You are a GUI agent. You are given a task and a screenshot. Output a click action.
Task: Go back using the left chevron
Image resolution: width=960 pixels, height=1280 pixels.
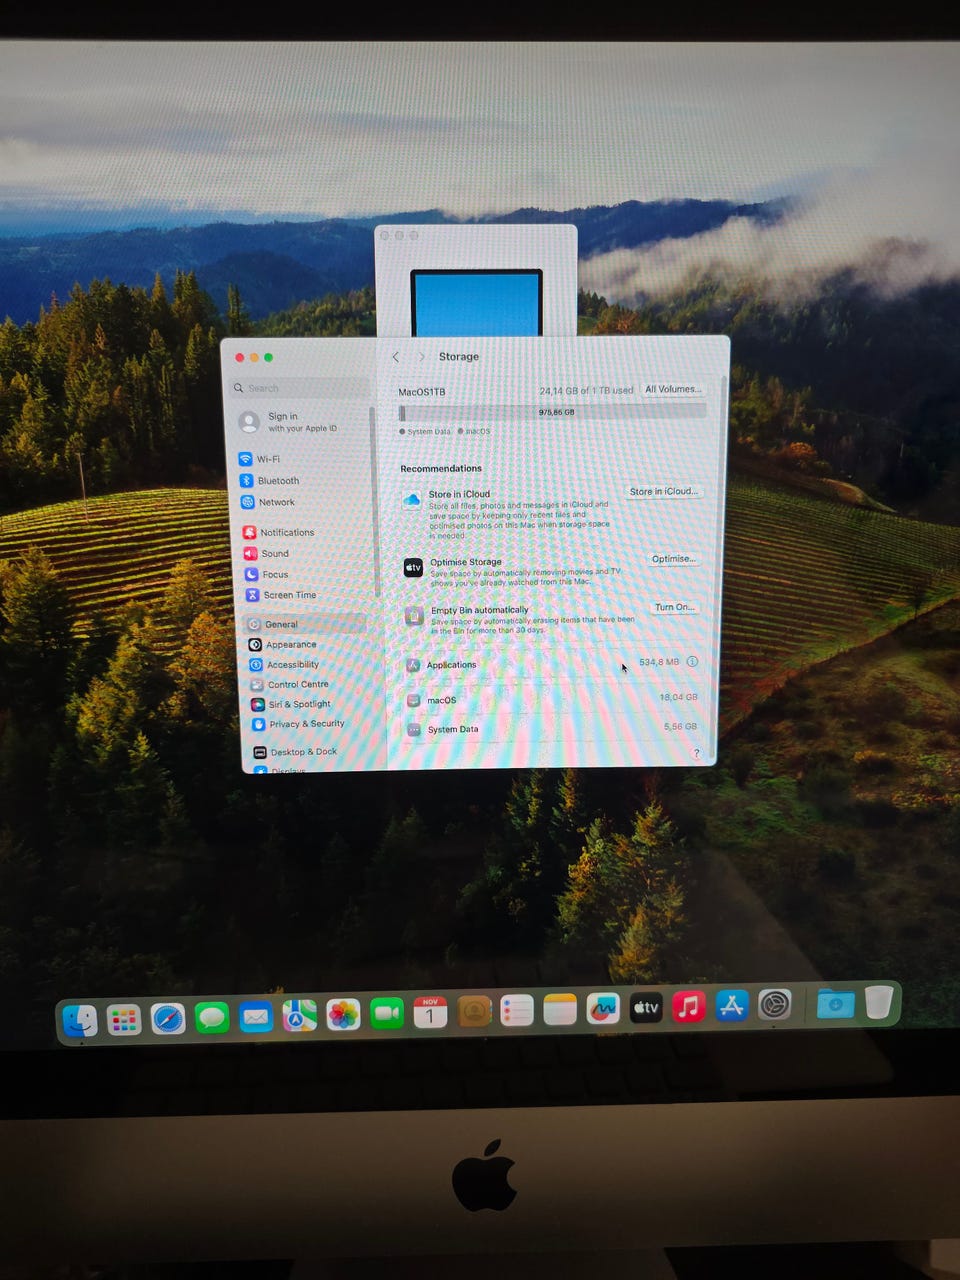click(396, 357)
